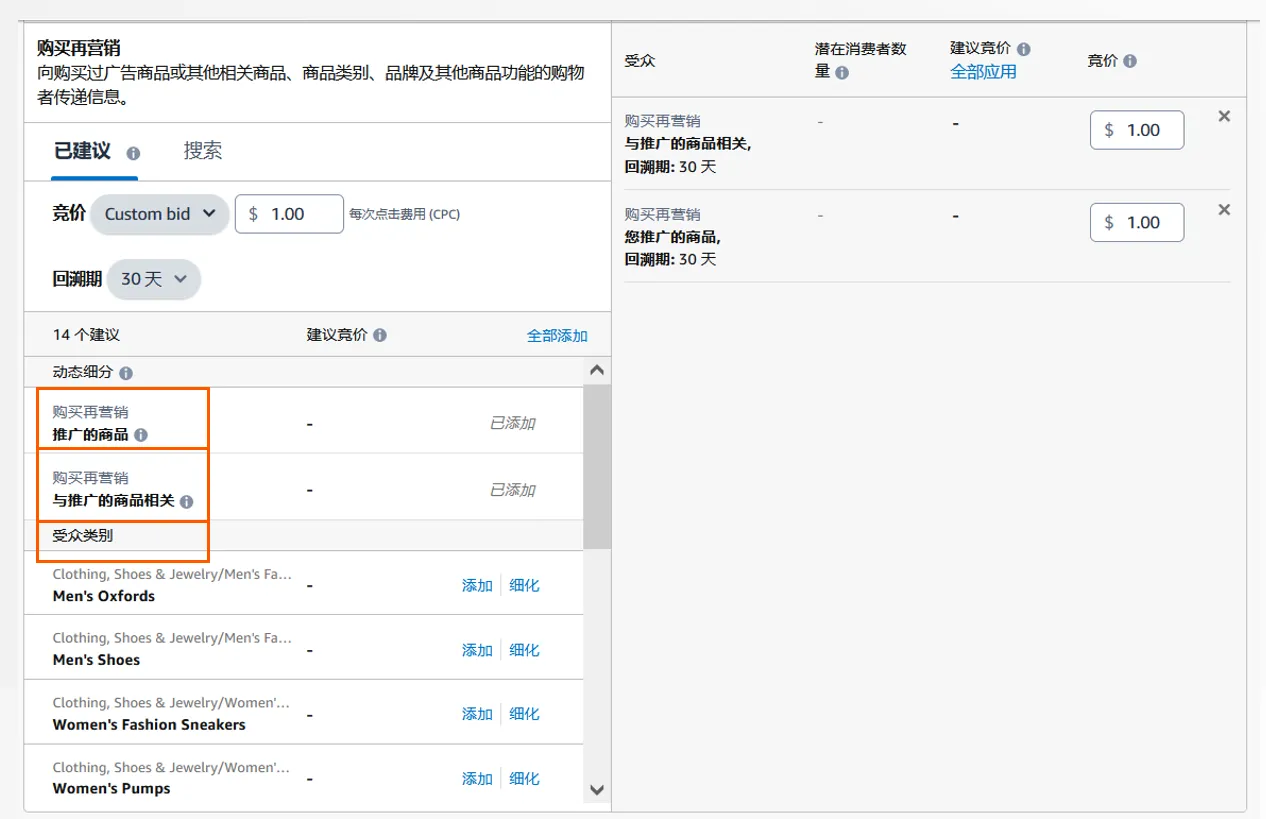Open the Custom bid dropdown

click(158, 213)
